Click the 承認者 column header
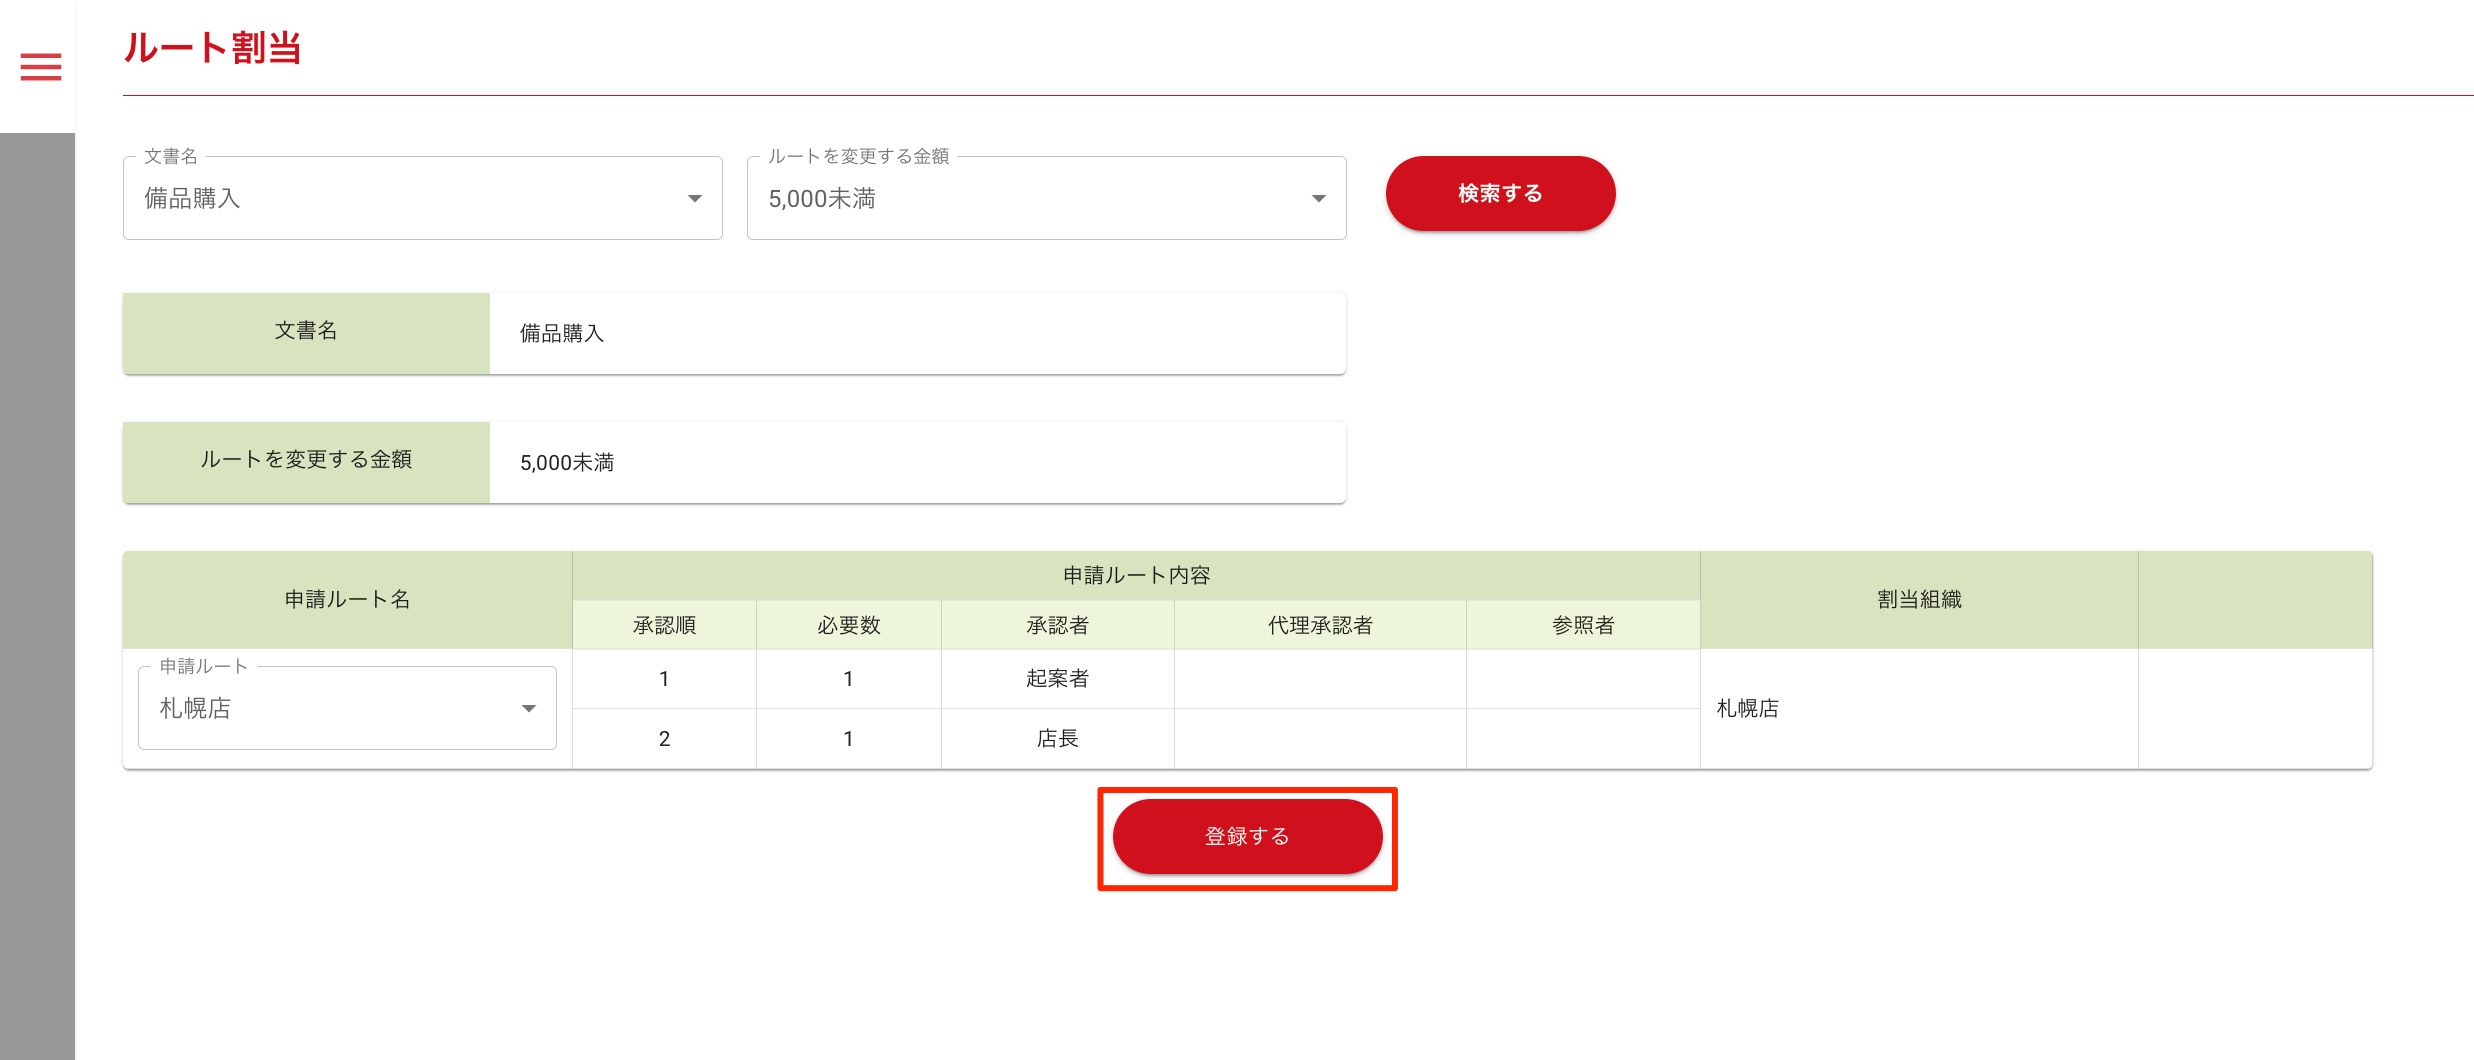This screenshot has height=1060, width=2474. [x=1057, y=625]
